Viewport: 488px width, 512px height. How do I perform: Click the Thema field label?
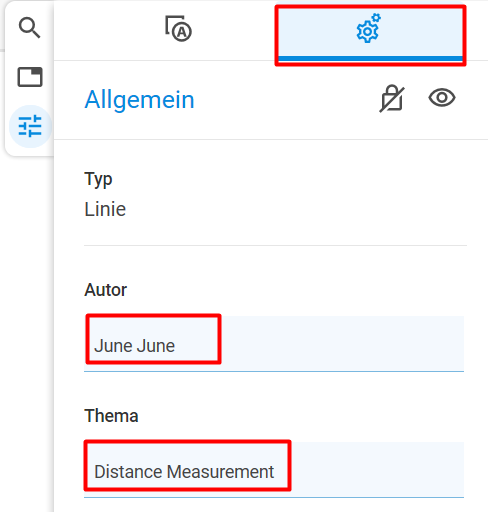(111, 416)
